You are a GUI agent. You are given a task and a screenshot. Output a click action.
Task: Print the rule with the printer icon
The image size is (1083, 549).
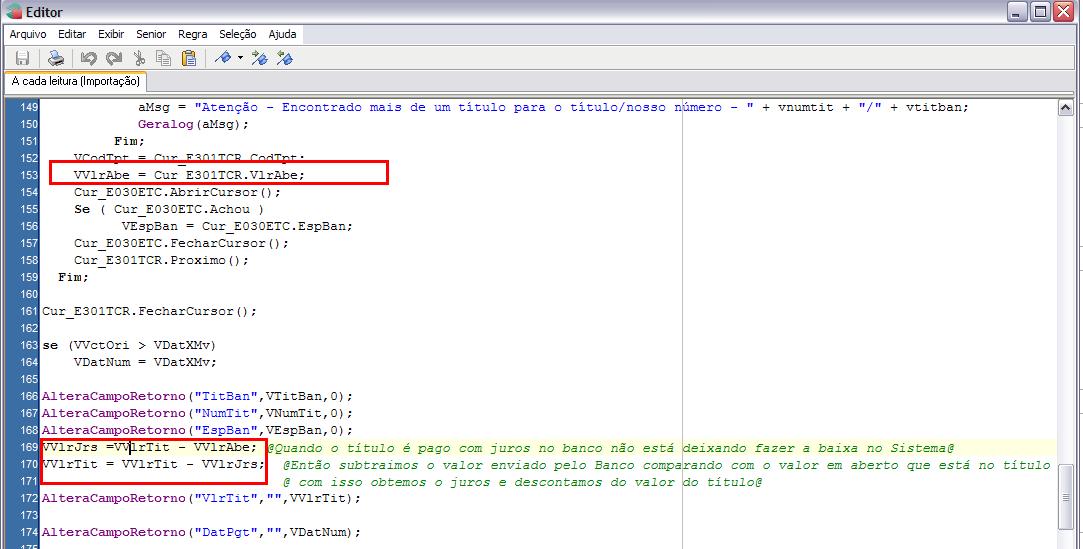click(57, 58)
